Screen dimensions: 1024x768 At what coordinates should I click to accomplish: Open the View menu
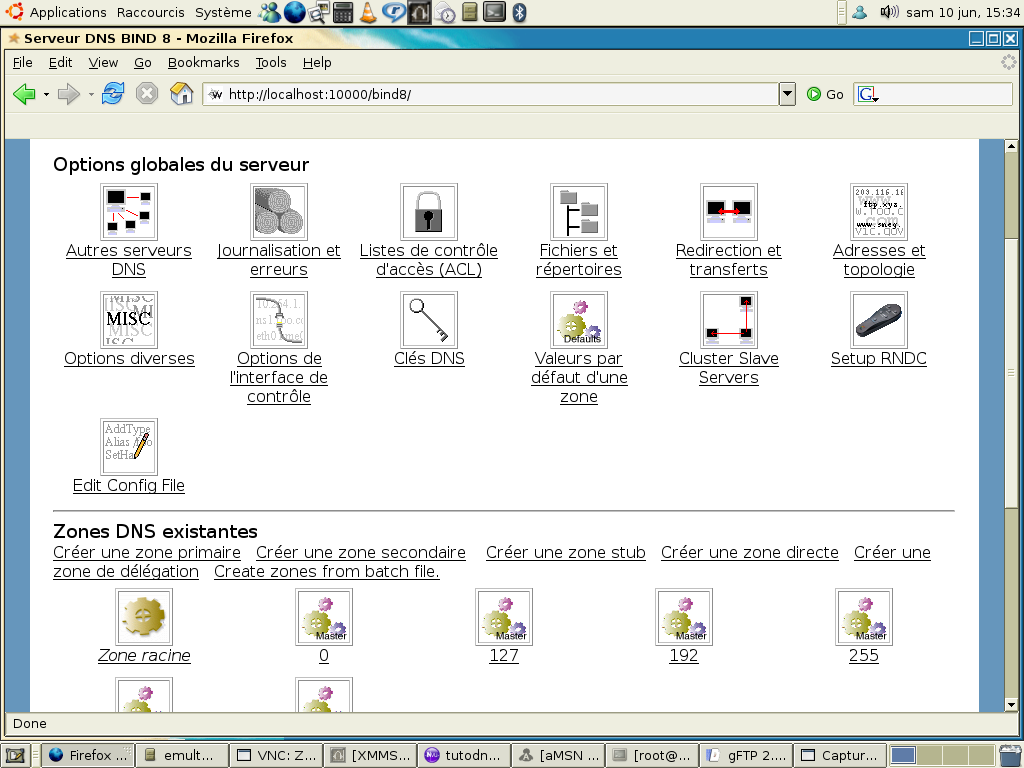[103, 63]
